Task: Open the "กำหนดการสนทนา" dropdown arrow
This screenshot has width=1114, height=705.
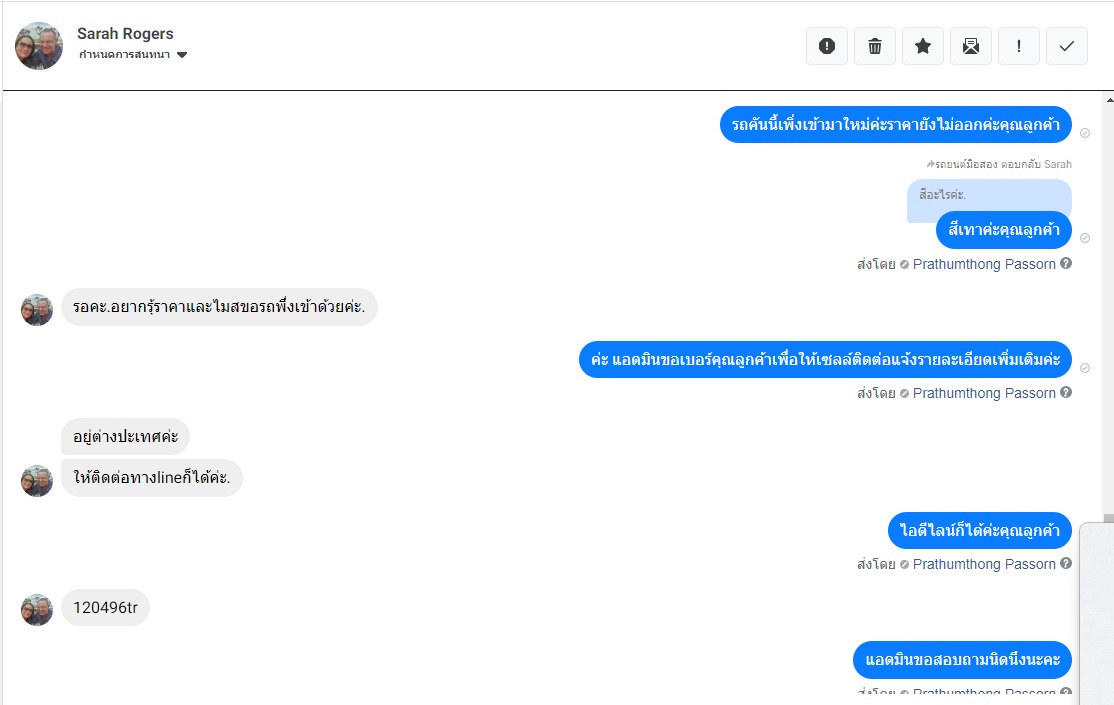Action: click(182, 55)
